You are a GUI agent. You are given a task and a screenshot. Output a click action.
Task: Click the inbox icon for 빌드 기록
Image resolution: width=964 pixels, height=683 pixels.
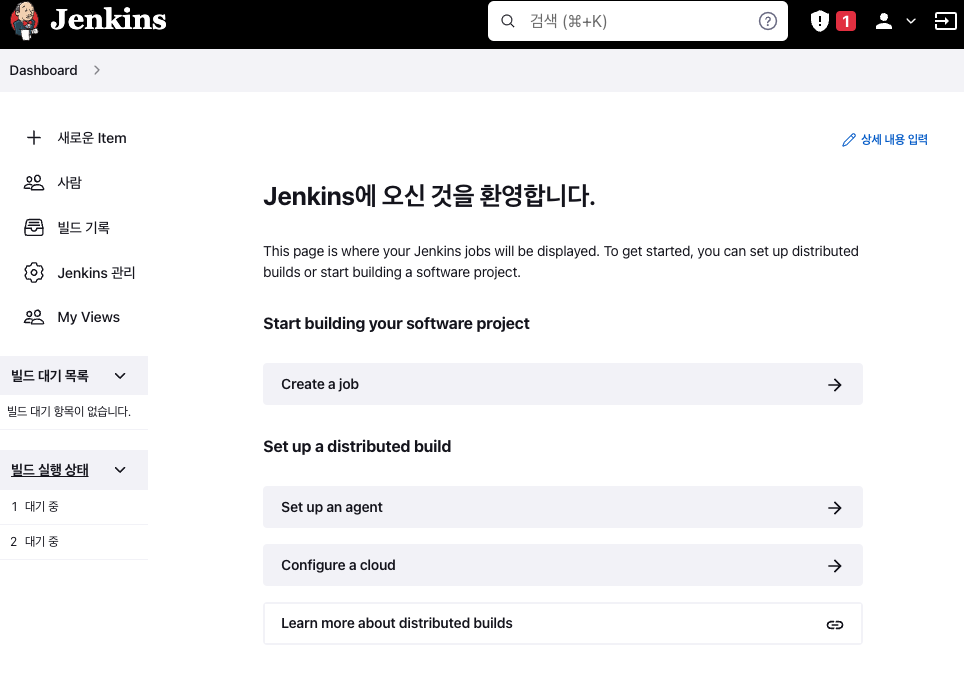click(34, 227)
